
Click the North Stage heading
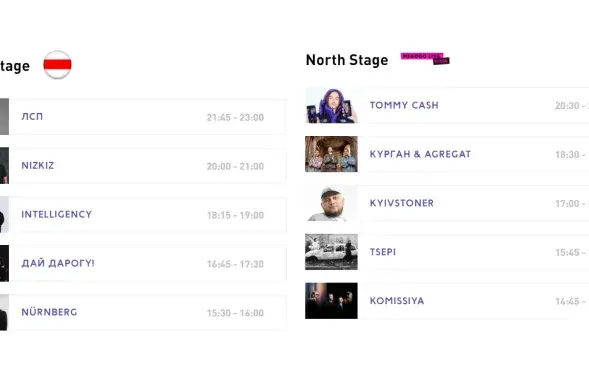[347, 60]
